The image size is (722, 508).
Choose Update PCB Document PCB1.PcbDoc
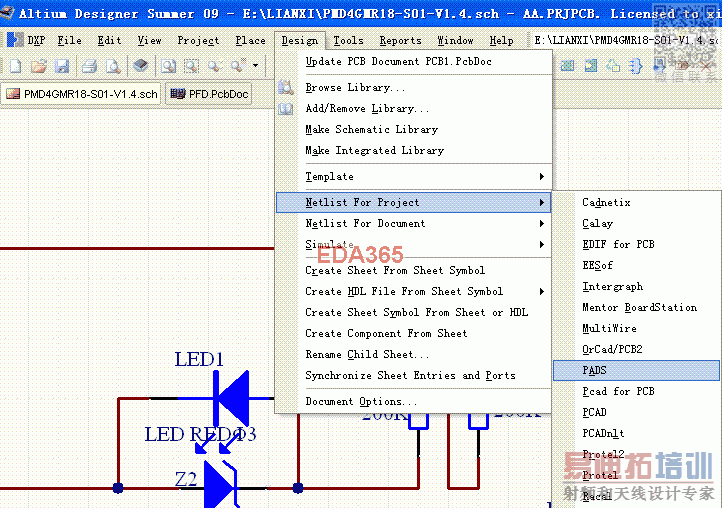coord(413,61)
